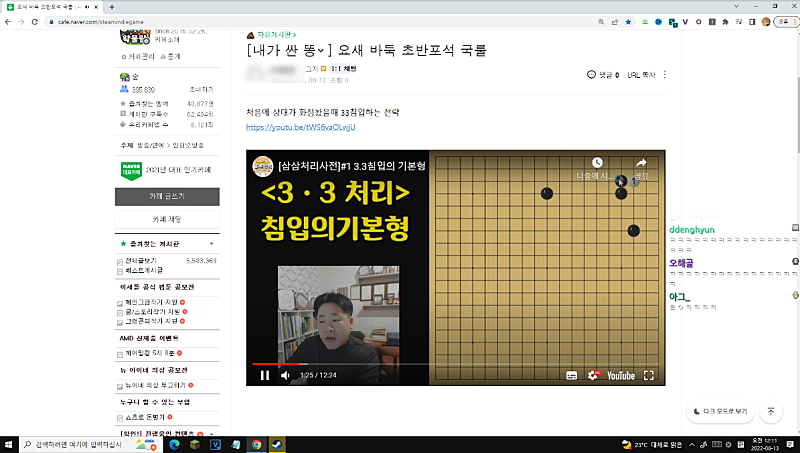The image size is (800, 453).
Task: Click the browser forward arrow
Action: click(21, 22)
